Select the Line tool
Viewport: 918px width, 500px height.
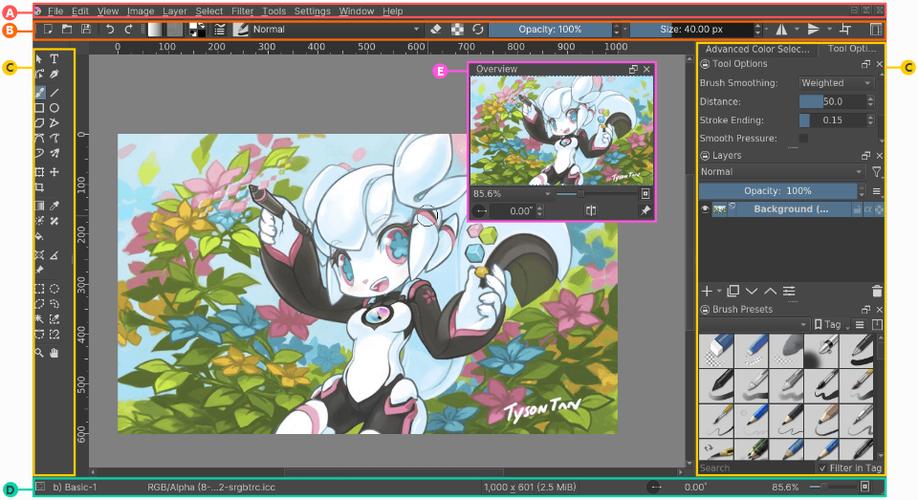pos(54,93)
